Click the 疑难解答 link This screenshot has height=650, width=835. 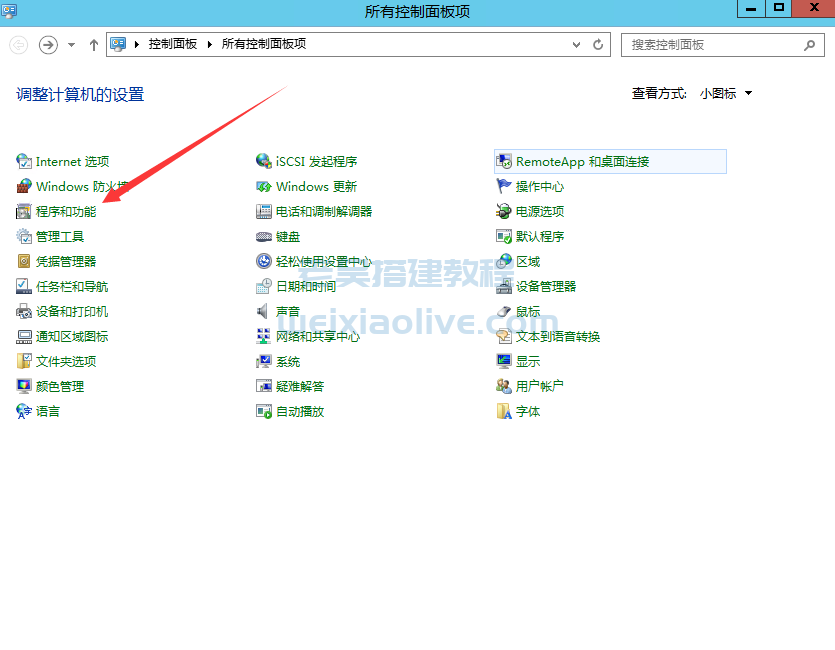(300, 387)
